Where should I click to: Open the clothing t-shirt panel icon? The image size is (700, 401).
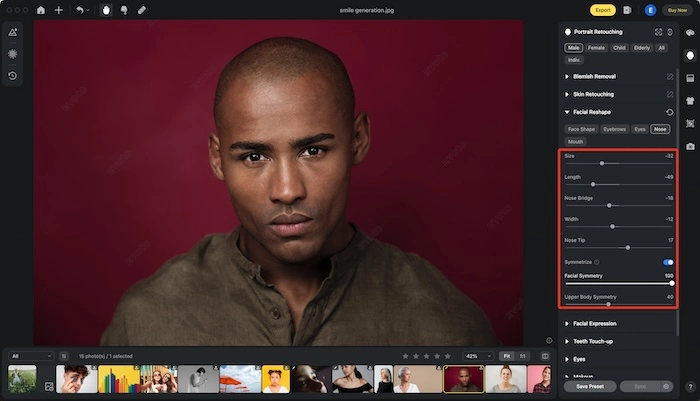tap(690, 100)
